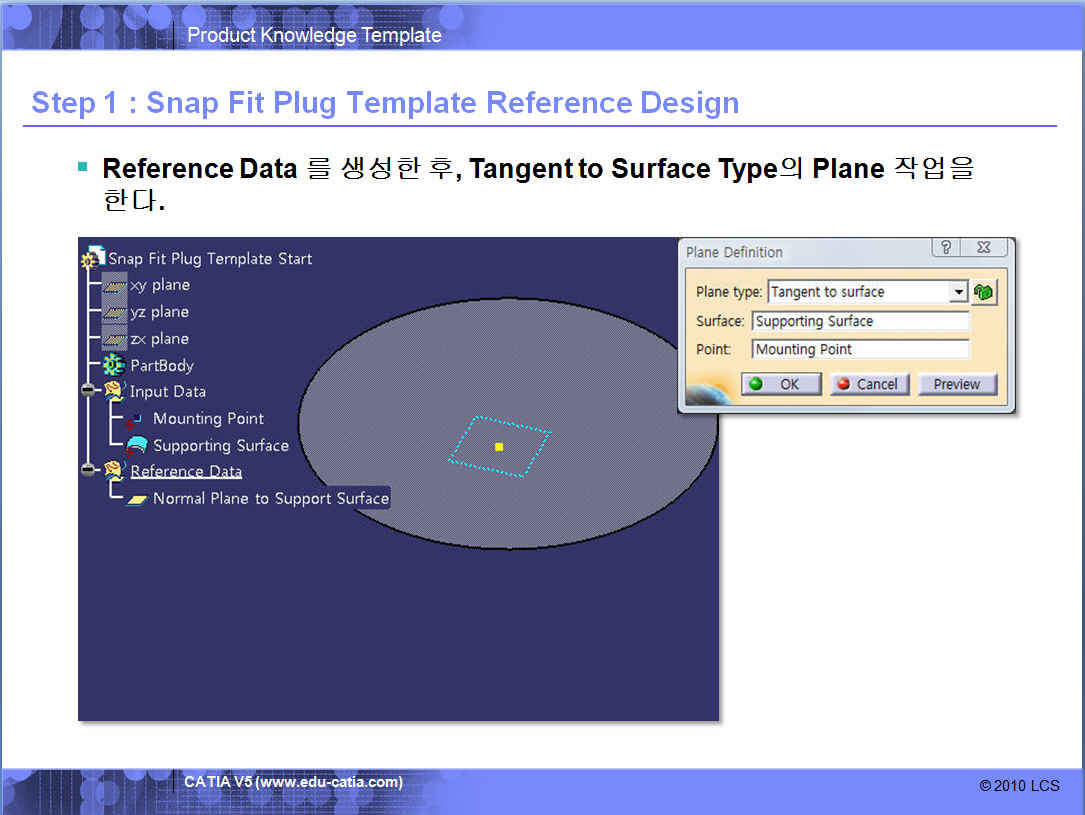
Task: Click the Normal Plane to Support Surface icon
Action: coord(137,499)
